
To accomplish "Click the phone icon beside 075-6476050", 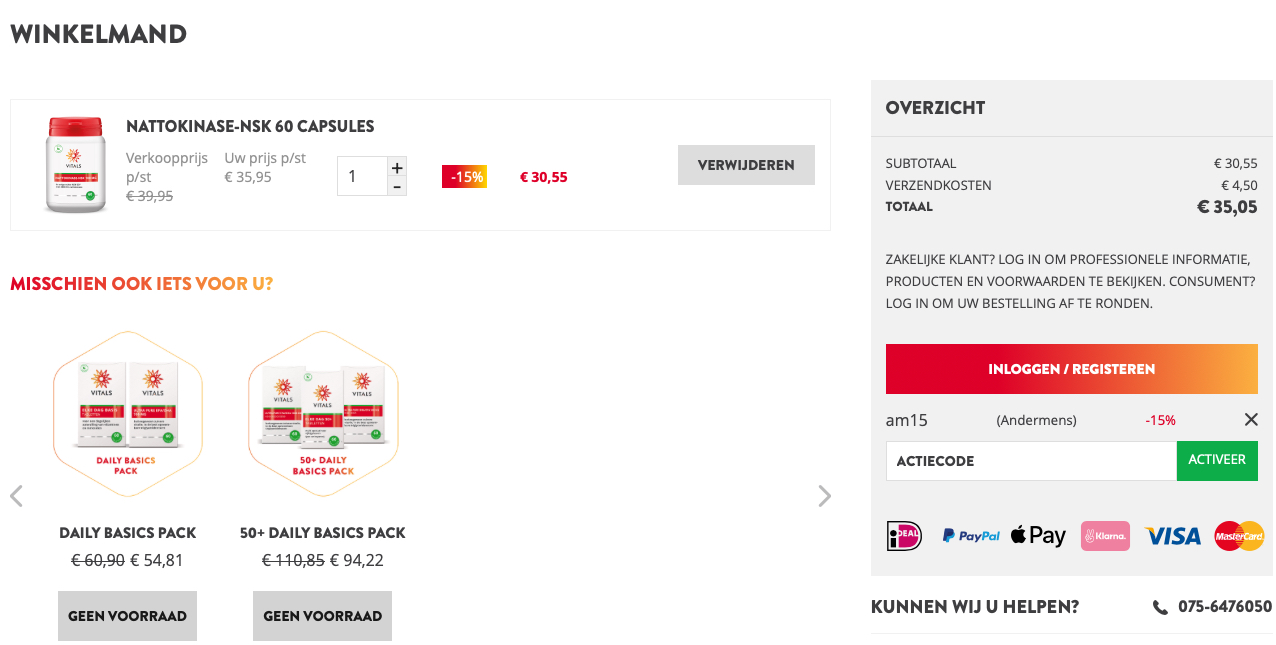I will (1160, 607).
